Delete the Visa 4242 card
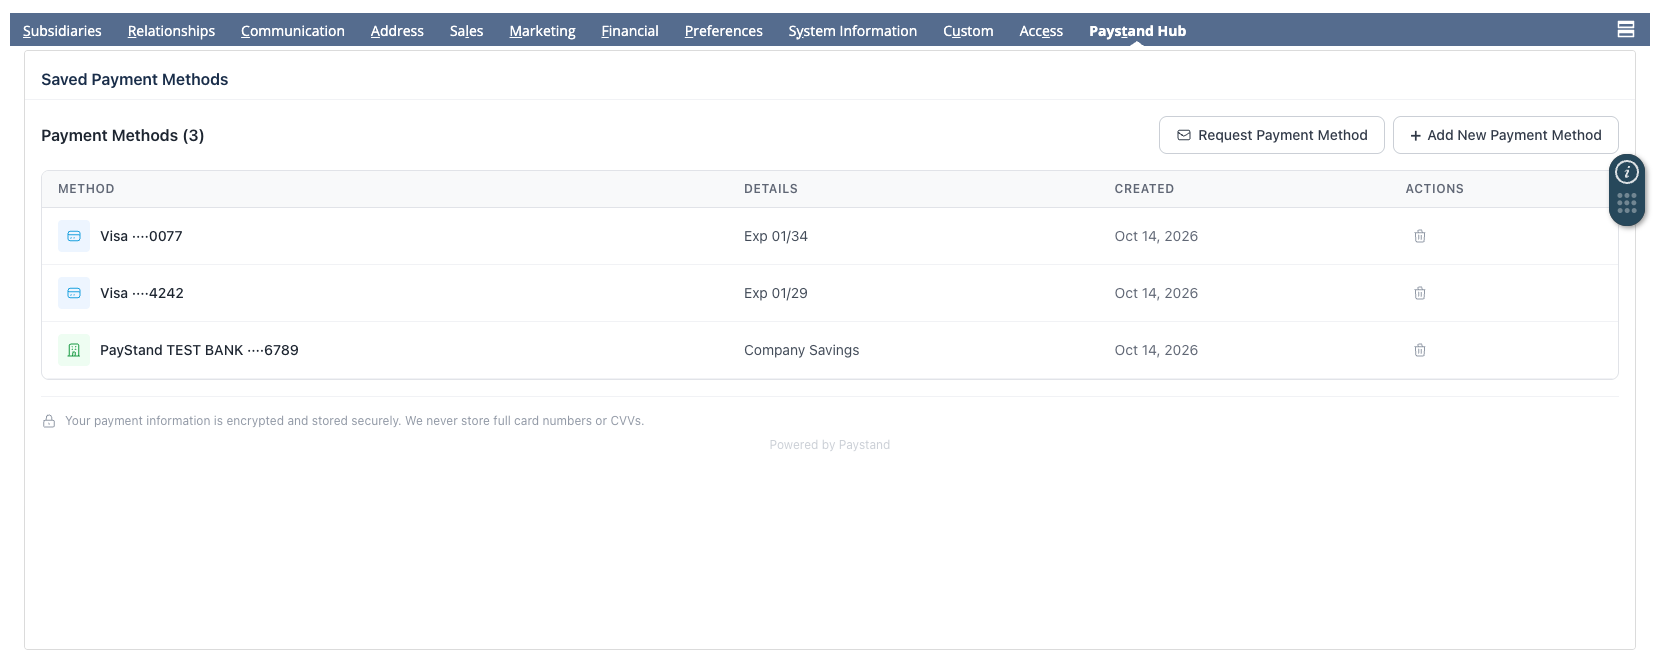Image resolution: width=1658 pixels, height=669 pixels. pos(1419,293)
